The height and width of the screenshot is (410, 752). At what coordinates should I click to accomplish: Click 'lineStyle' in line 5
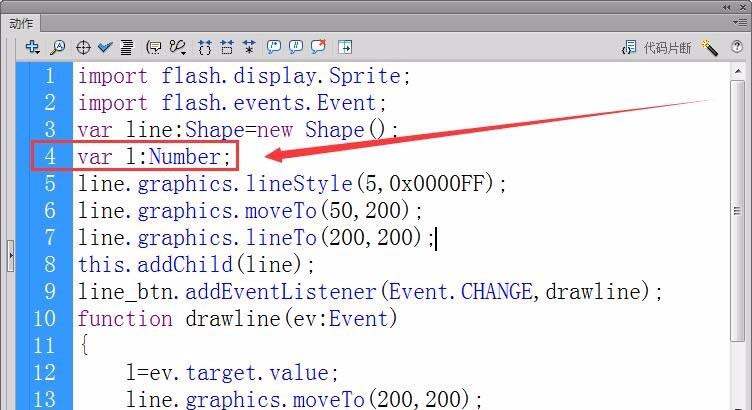pos(299,184)
